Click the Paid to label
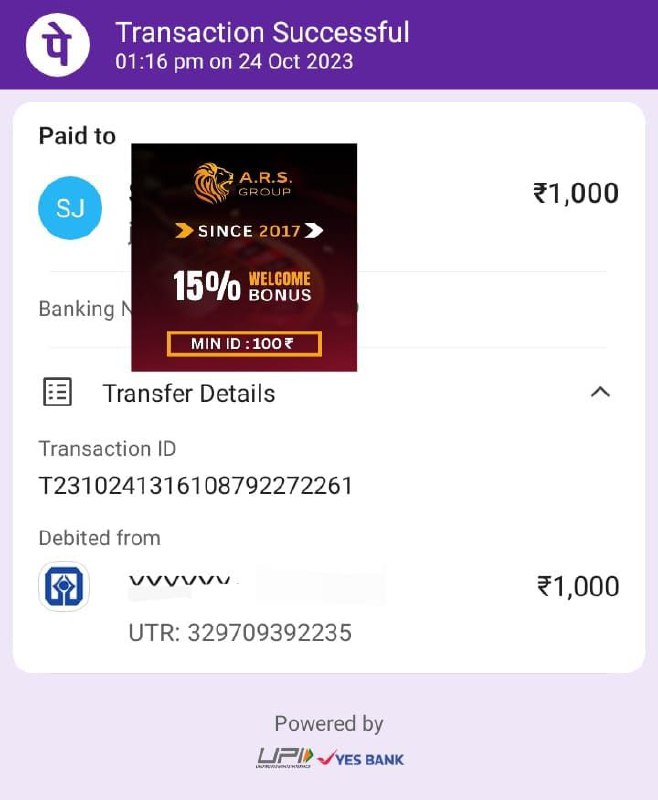Image resolution: width=658 pixels, height=800 pixels. (x=77, y=136)
